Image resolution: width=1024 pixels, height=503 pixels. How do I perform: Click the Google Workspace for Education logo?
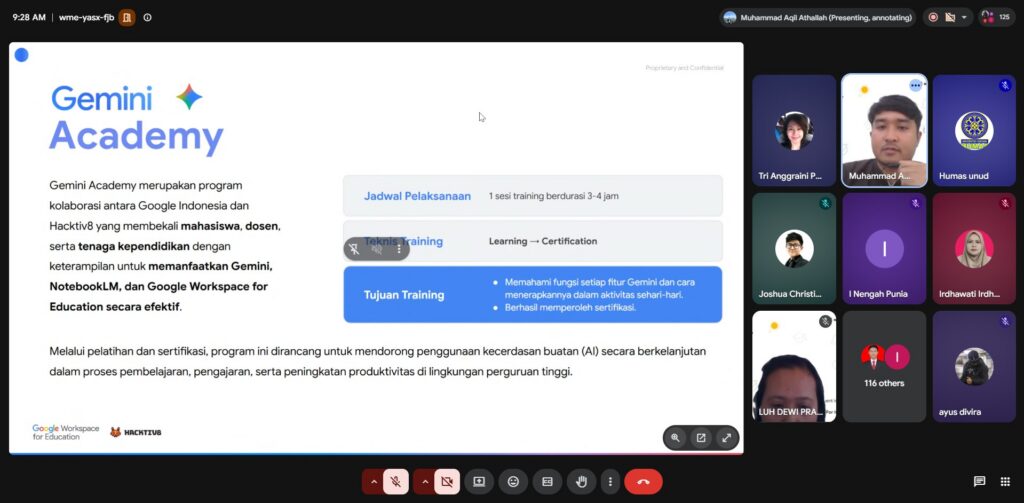pyautogui.click(x=66, y=432)
